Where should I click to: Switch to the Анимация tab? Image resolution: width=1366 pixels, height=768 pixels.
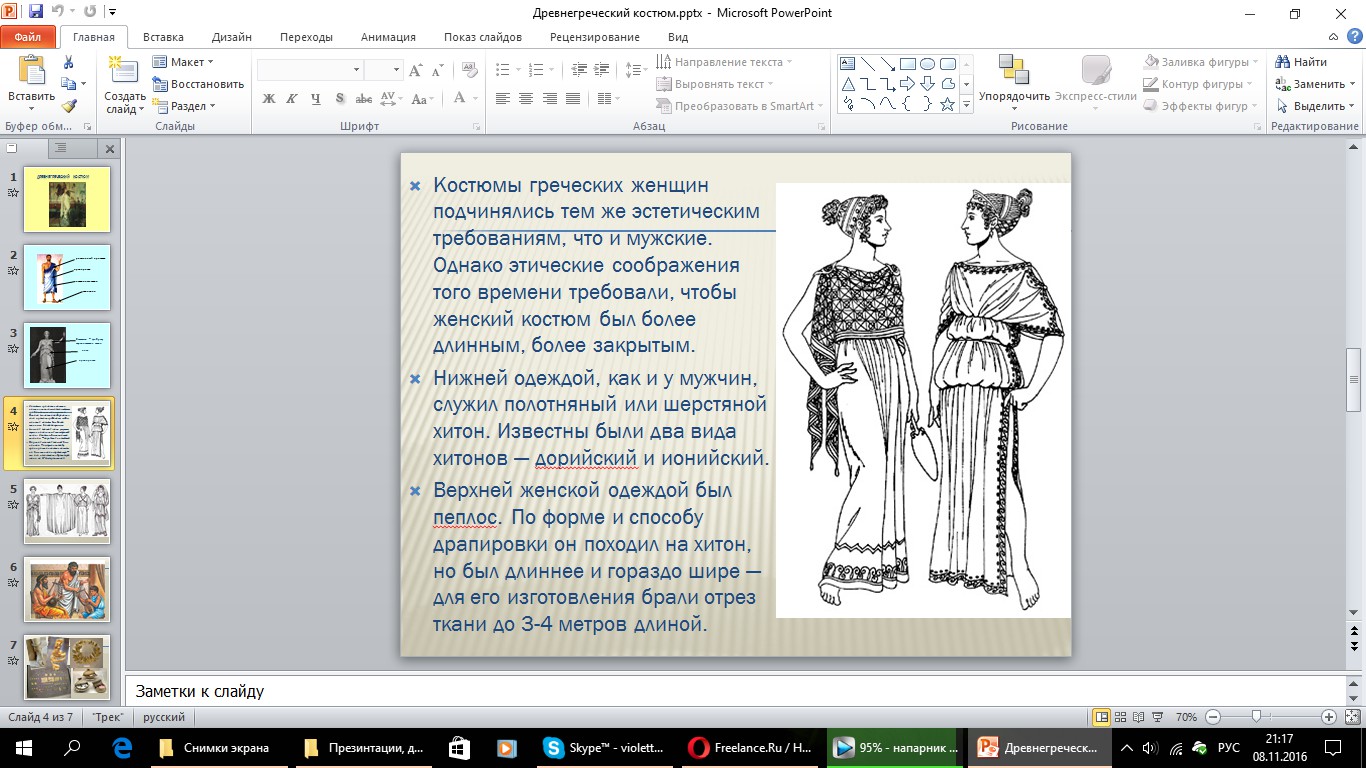(387, 37)
